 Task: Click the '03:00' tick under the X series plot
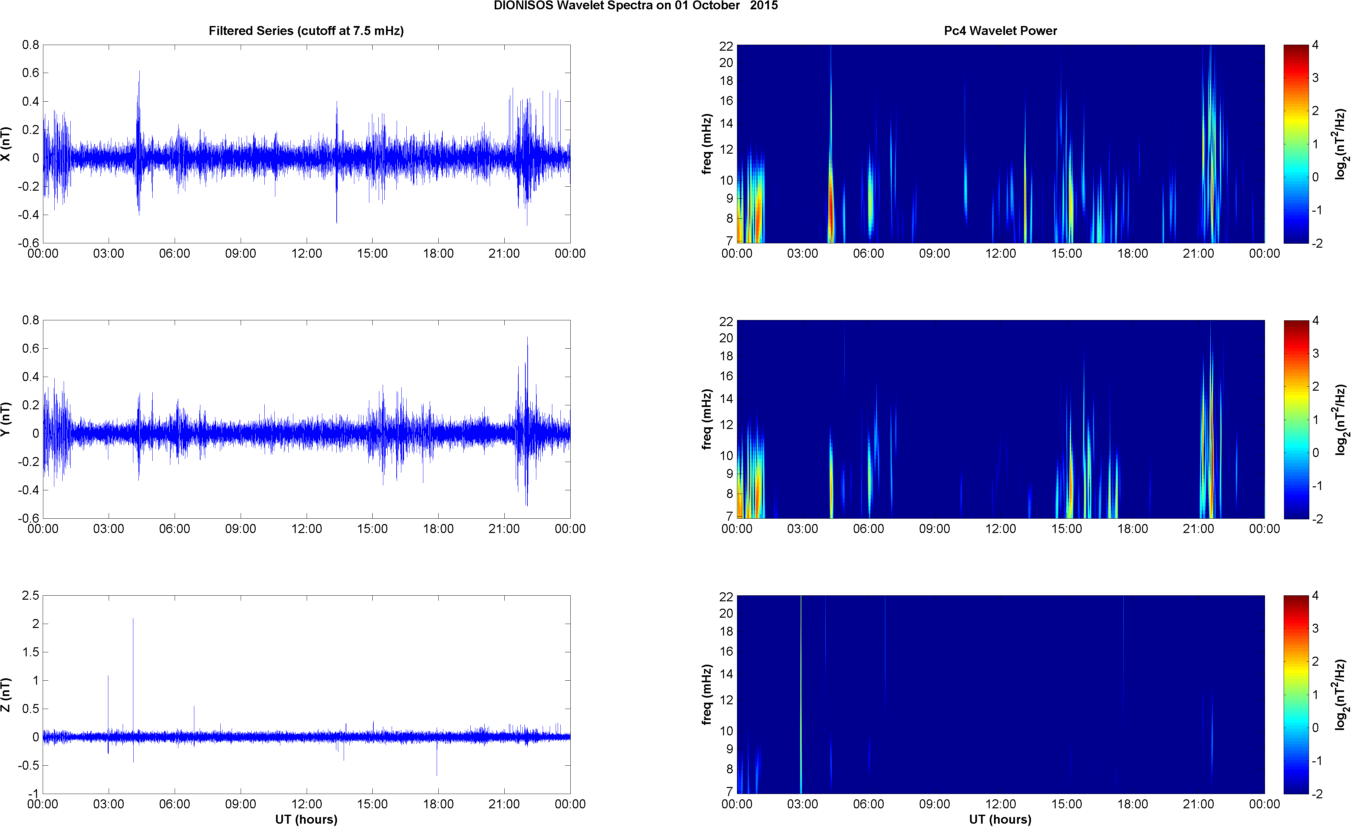108,253
